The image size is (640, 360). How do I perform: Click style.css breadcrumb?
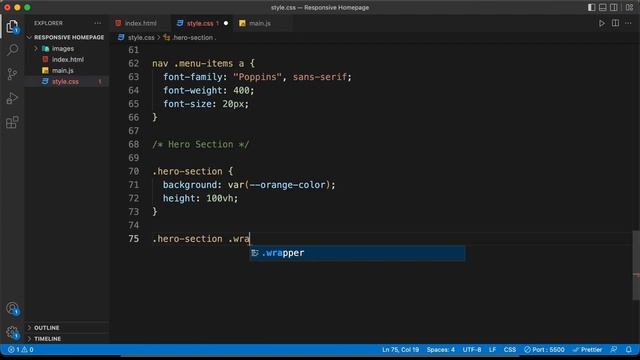click(141, 38)
